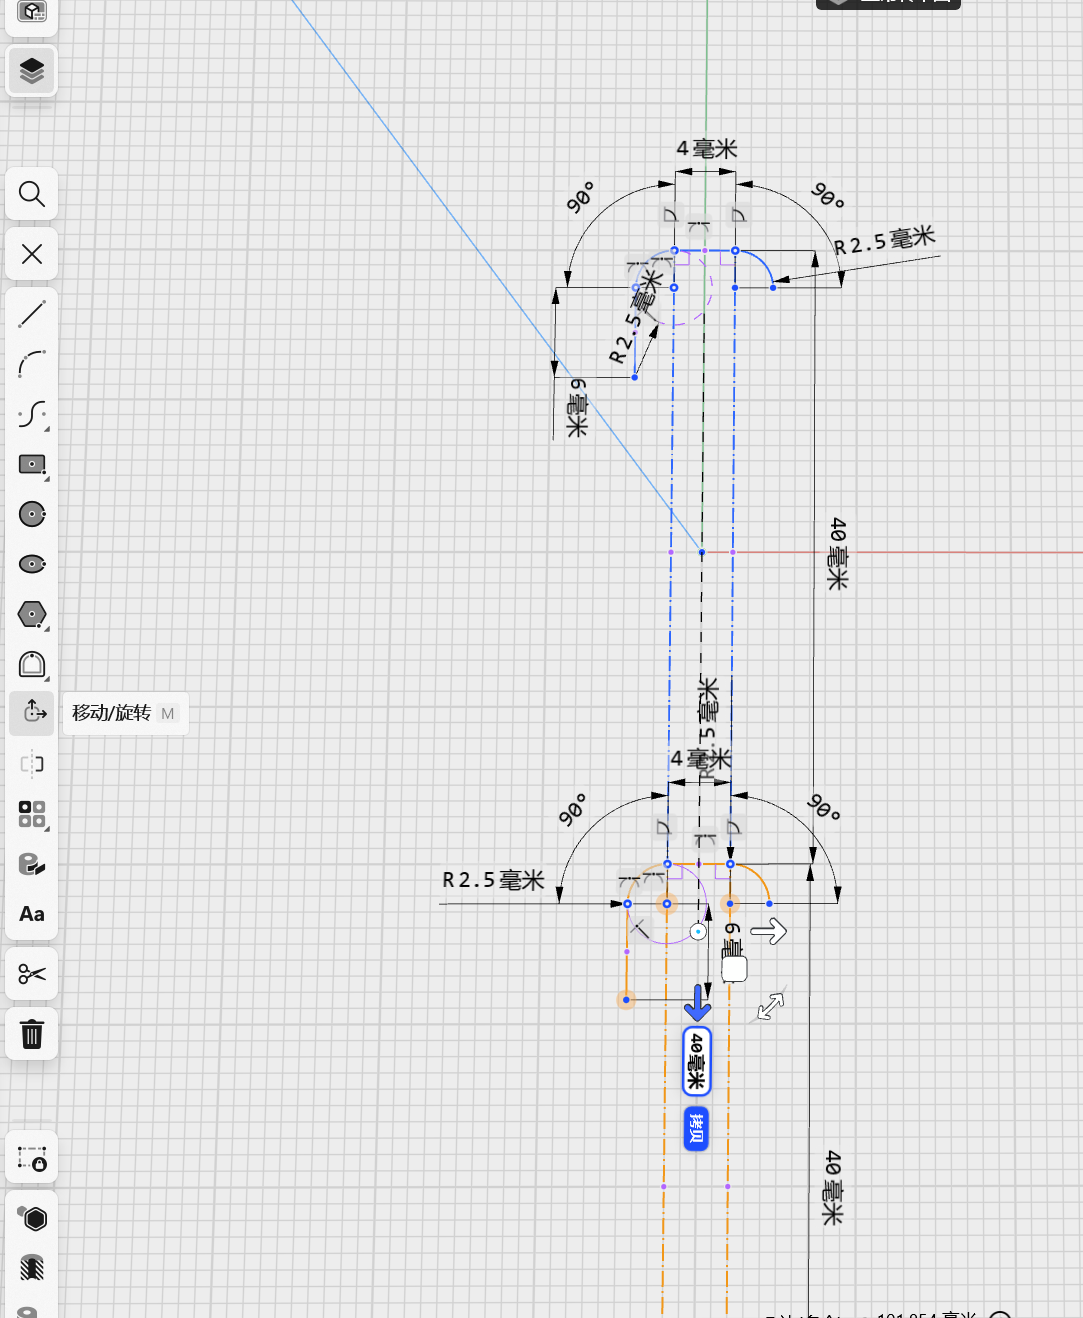Click the lower left tangent constraint badge
The image size is (1083, 1318).
coord(664,827)
